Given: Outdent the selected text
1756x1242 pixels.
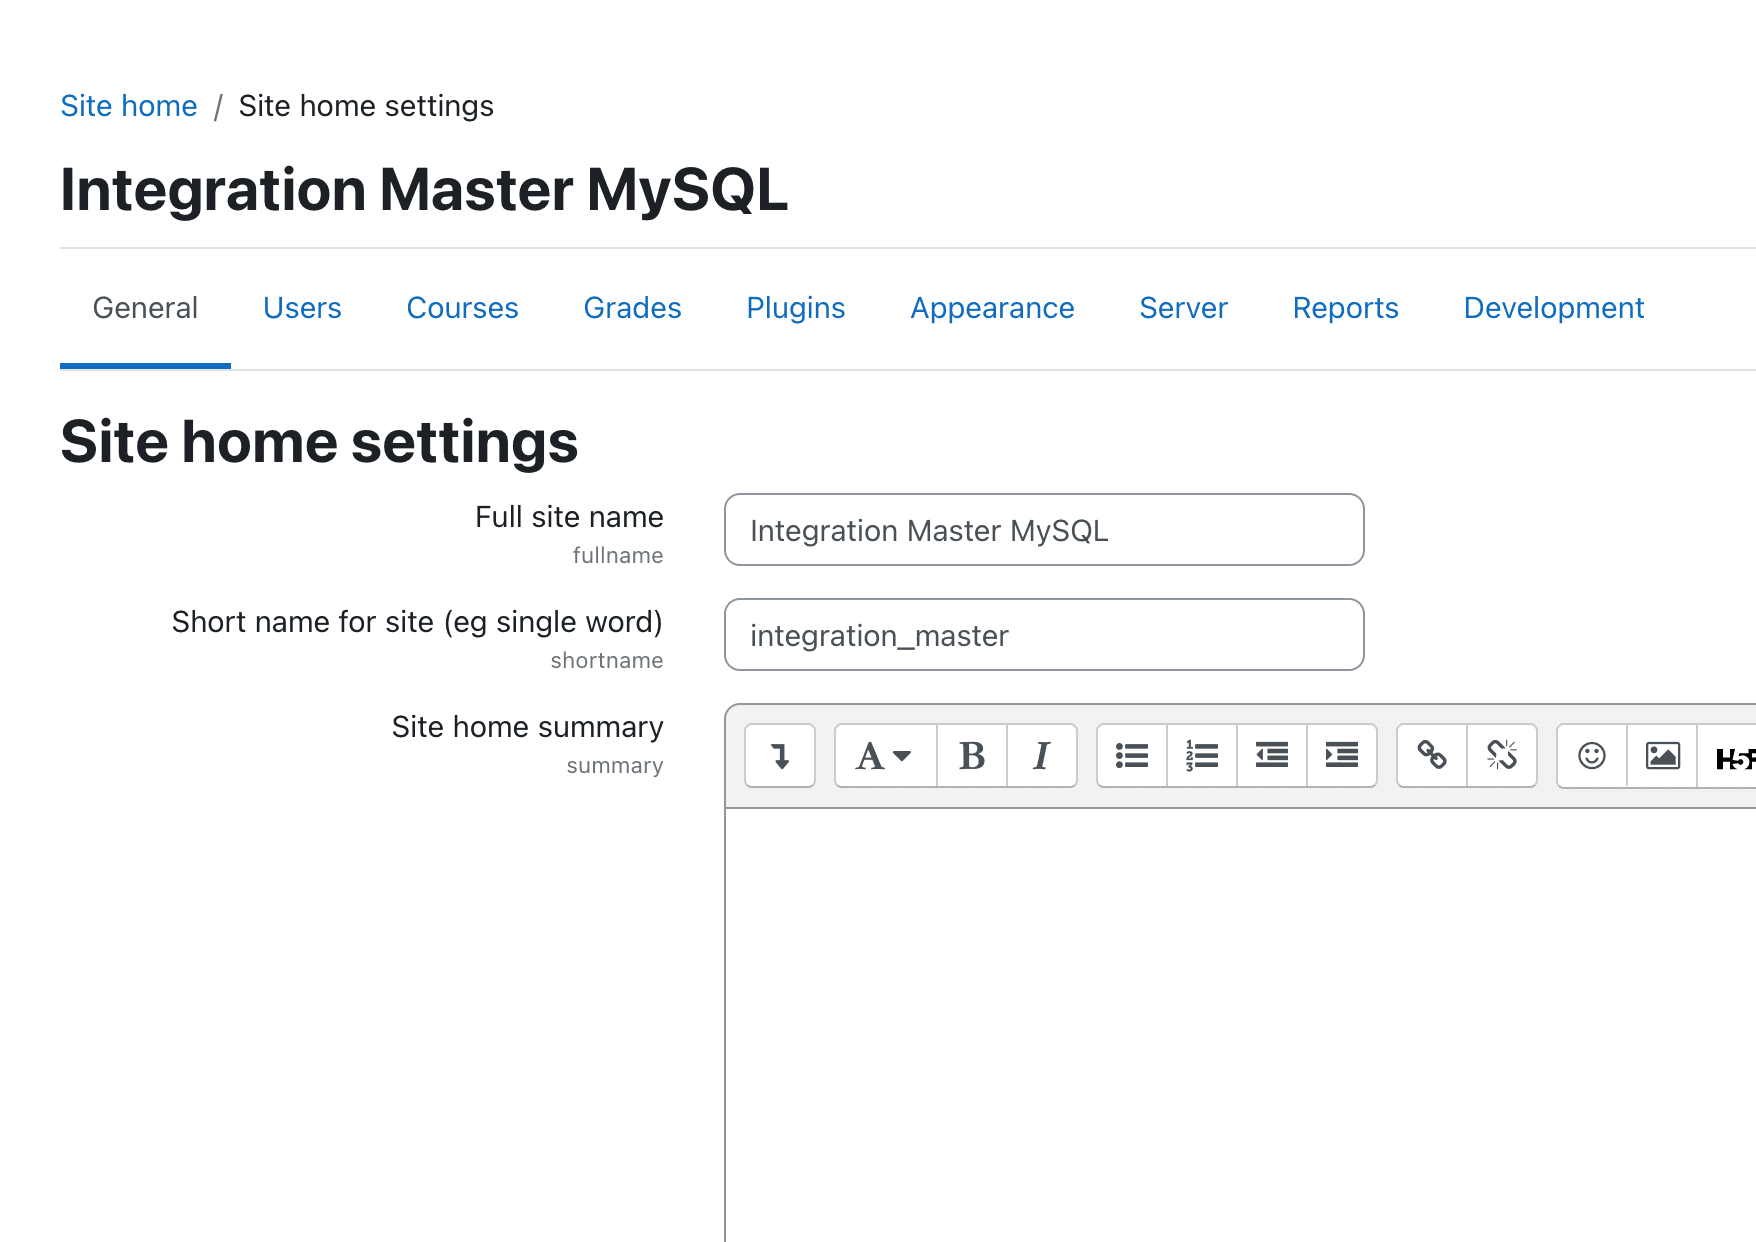Looking at the screenshot, I should pos(1272,756).
